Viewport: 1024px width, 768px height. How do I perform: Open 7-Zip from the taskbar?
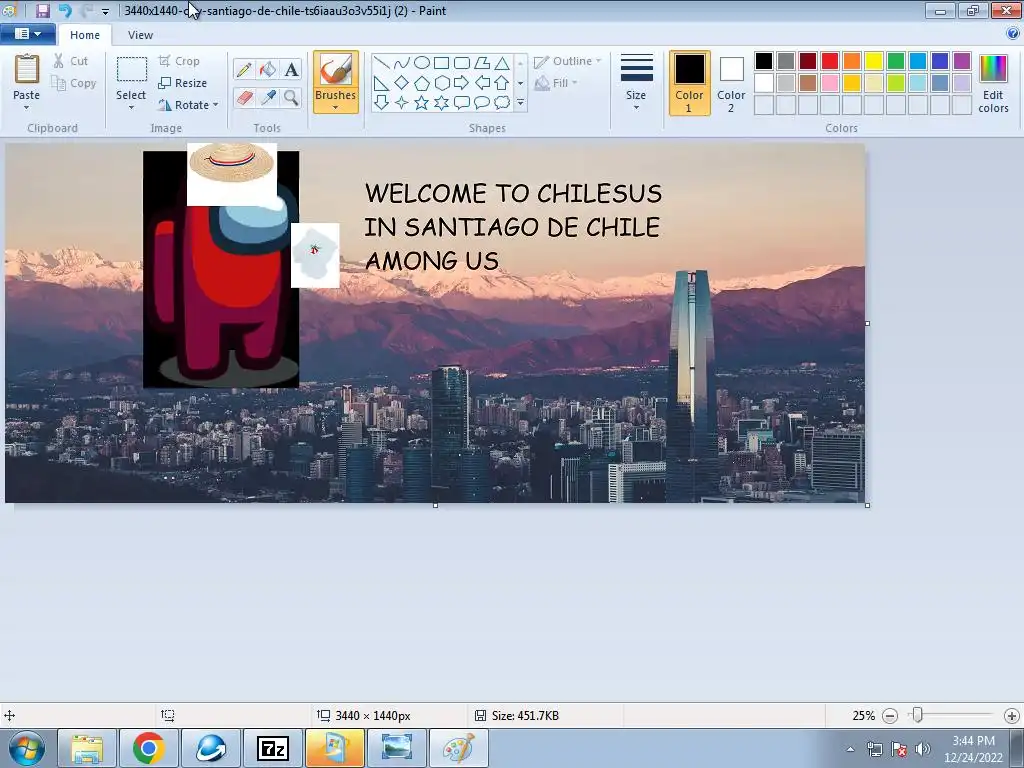coord(273,748)
